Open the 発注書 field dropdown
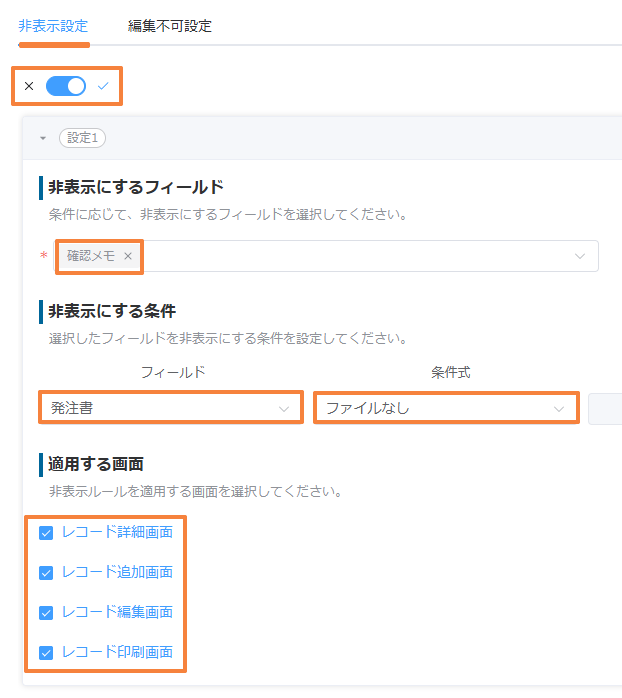 (x=171, y=408)
